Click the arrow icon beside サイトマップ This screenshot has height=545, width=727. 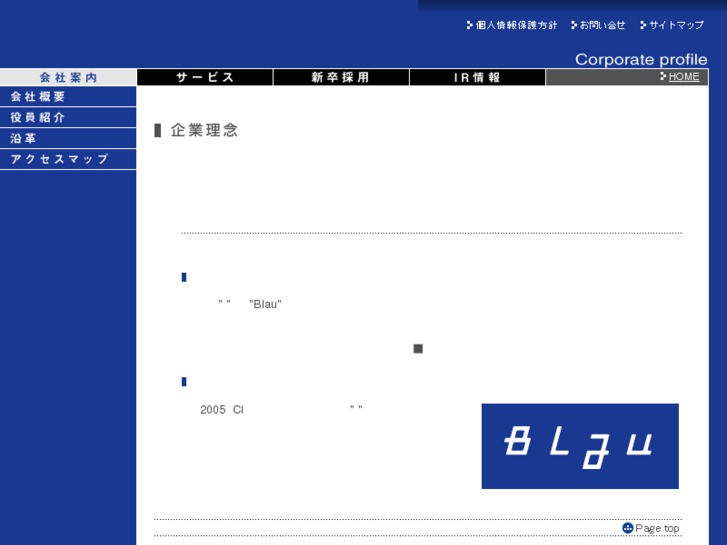click(643, 25)
